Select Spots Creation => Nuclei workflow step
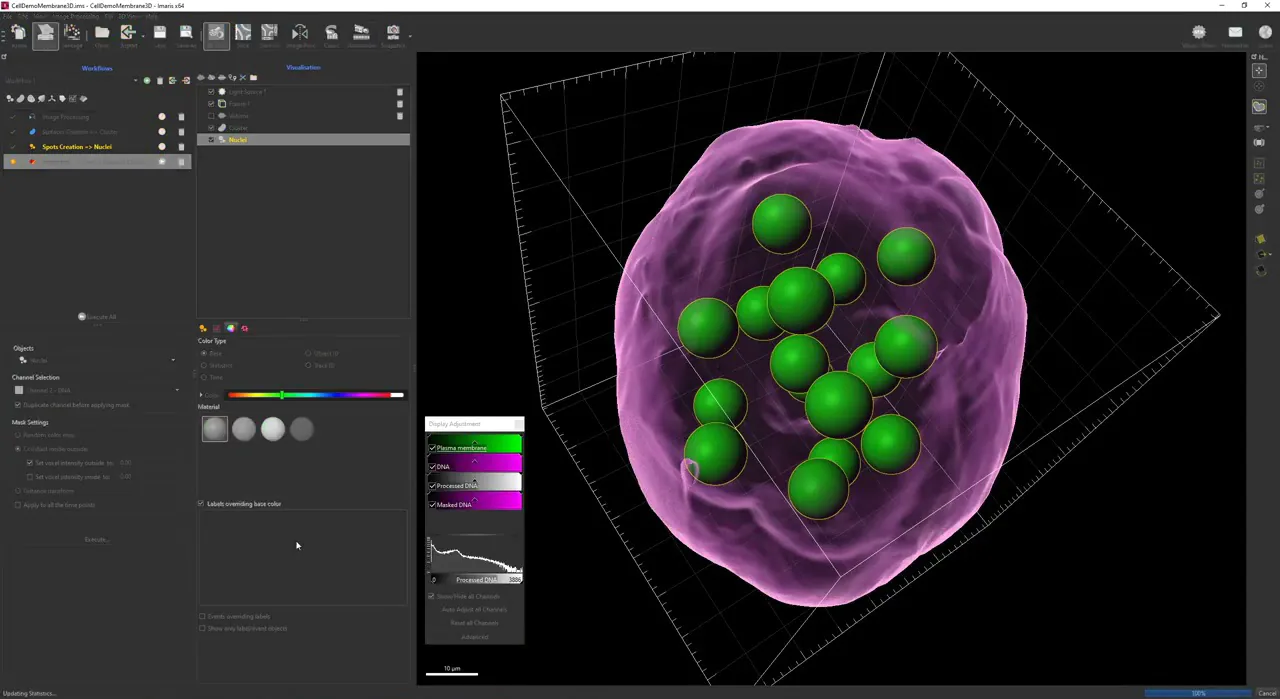This screenshot has width=1280, height=699. 77,147
